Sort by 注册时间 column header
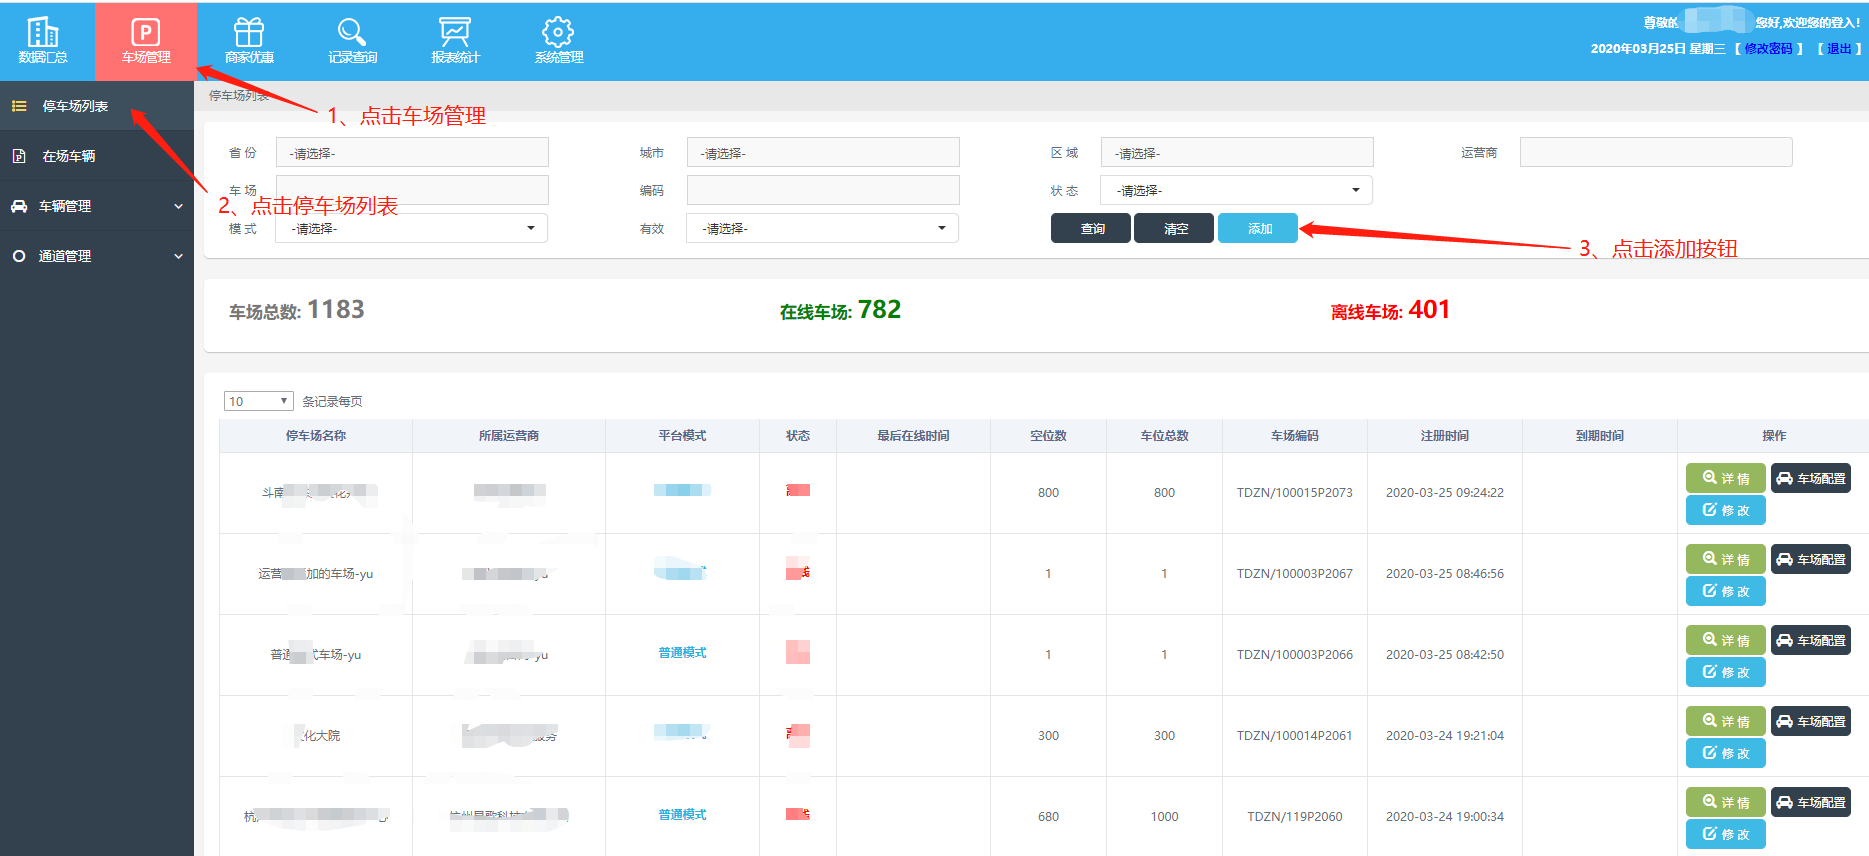This screenshot has height=856, width=1869. click(1445, 435)
